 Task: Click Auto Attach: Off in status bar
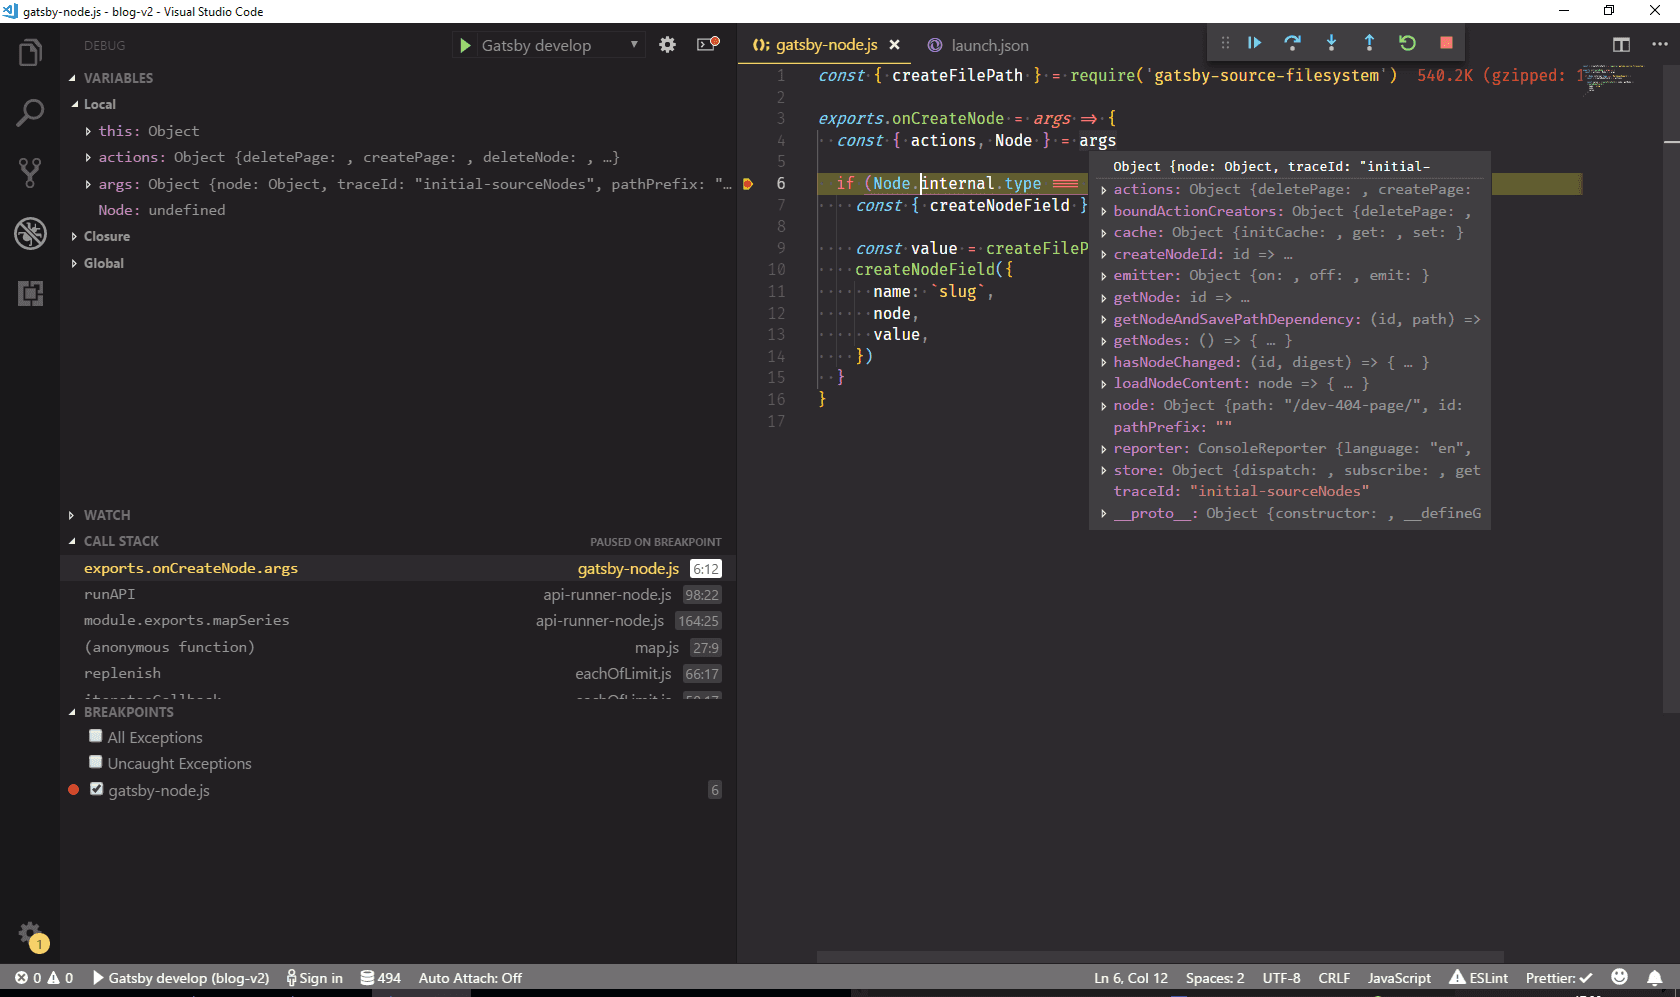tap(470, 978)
